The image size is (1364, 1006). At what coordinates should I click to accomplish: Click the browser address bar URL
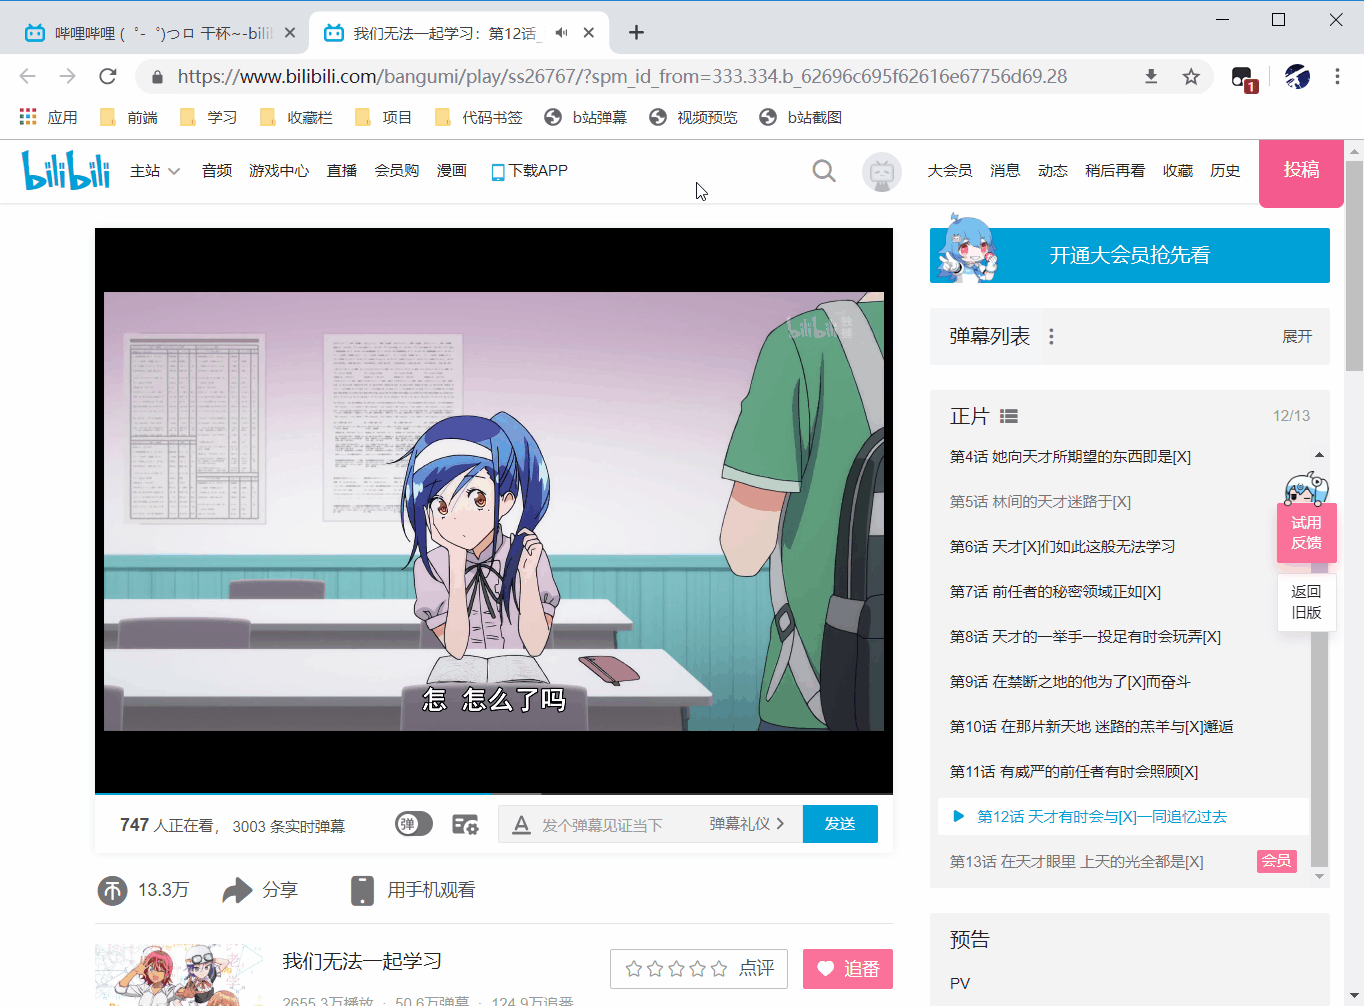[x=622, y=77]
